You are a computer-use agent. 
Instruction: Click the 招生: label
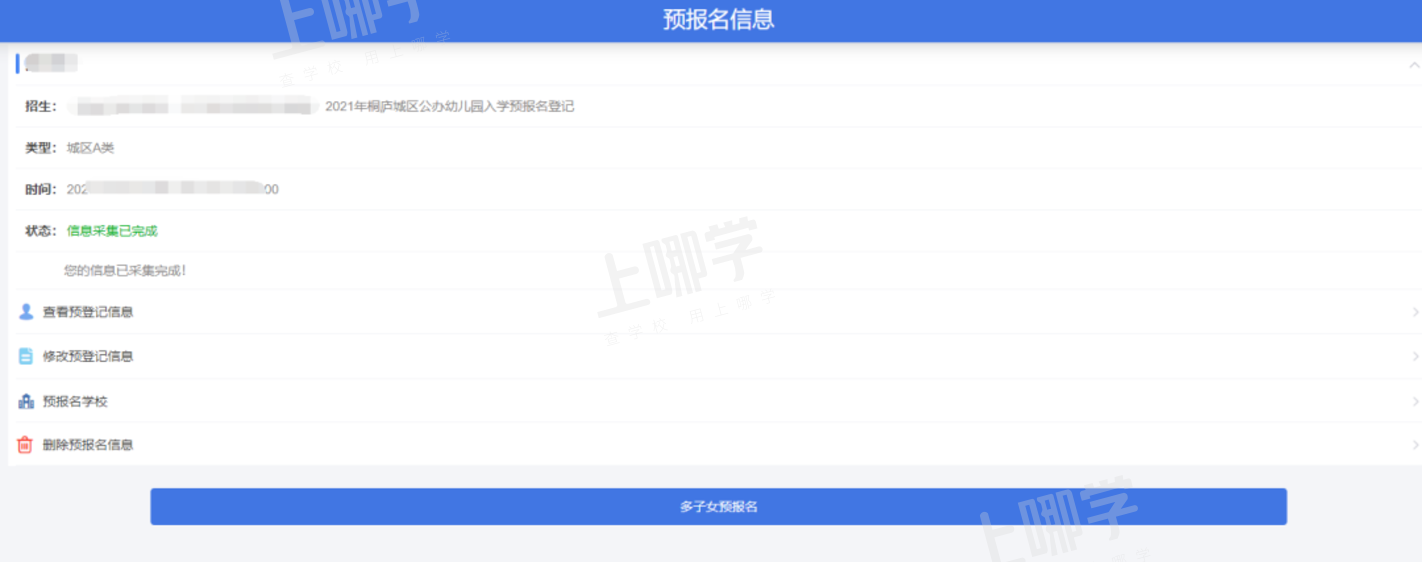pos(41,106)
